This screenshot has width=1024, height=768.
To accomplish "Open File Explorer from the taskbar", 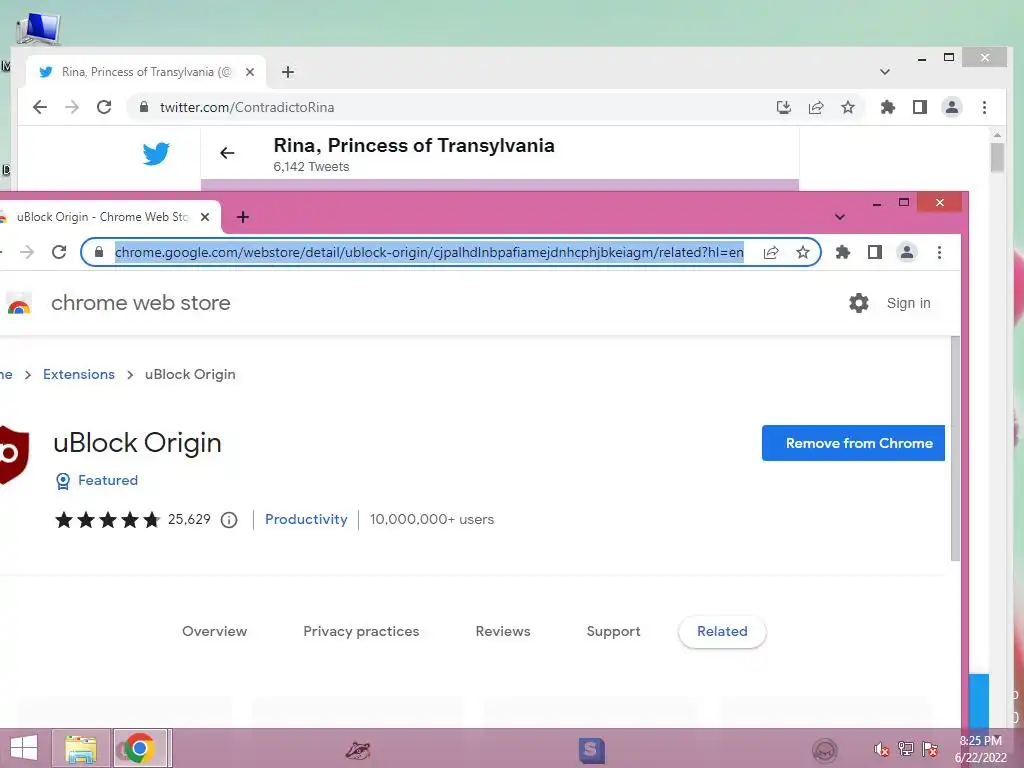I will coord(81,748).
